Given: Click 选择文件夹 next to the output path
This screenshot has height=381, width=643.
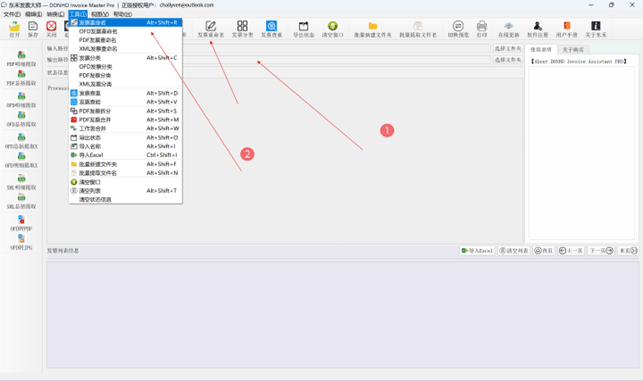Looking at the screenshot, I should 508,60.
